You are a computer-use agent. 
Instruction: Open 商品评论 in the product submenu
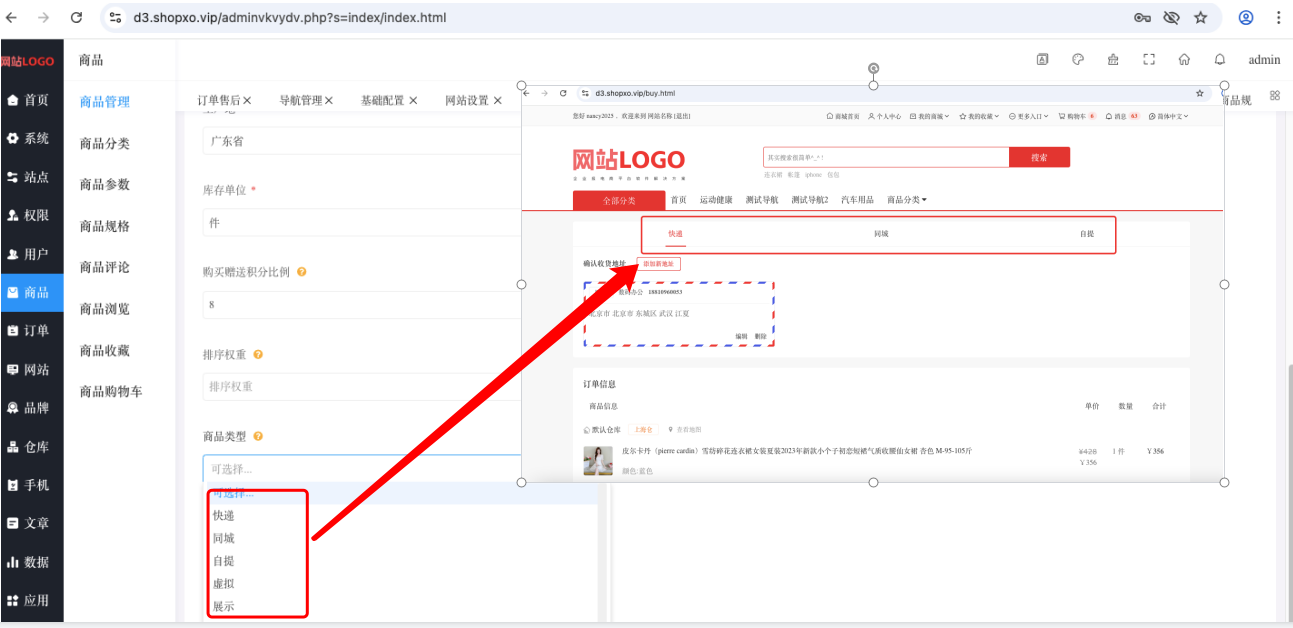click(x=105, y=267)
